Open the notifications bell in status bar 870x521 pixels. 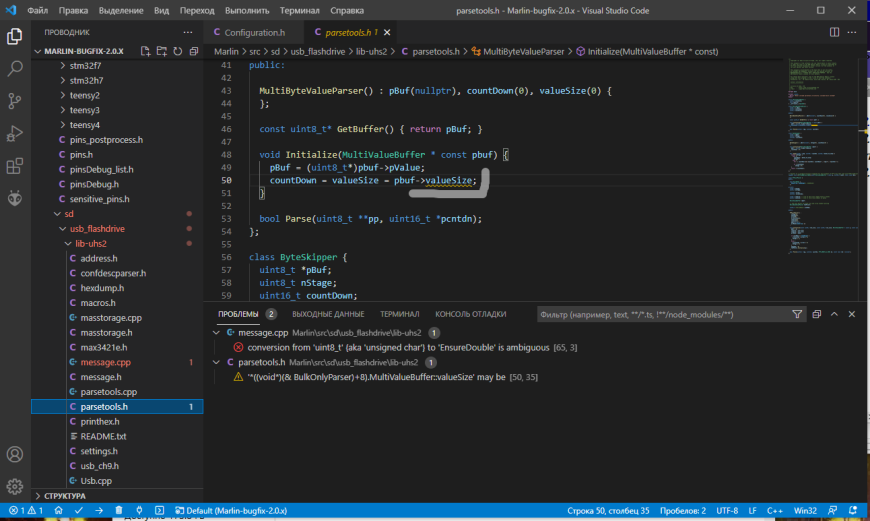pos(853,510)
